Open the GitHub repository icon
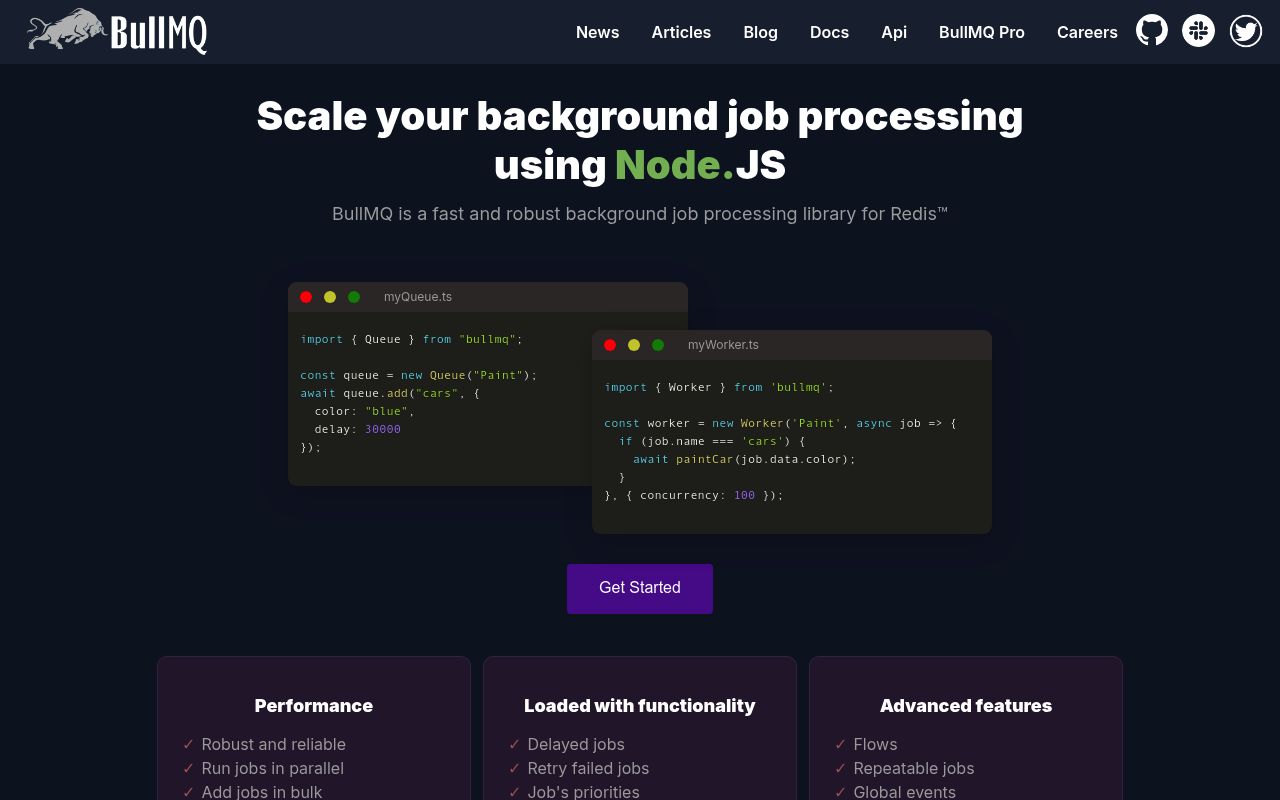Image resolution: width=1280 pixels, height=800 pixels. tap(1152, 31)
